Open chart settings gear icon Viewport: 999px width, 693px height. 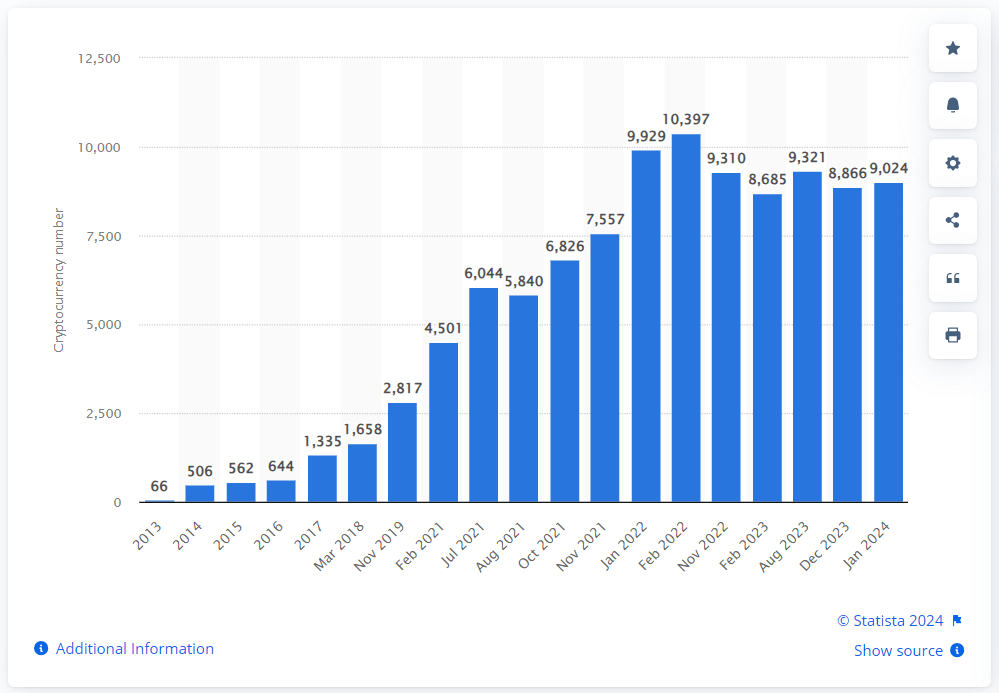coord(952,163)
